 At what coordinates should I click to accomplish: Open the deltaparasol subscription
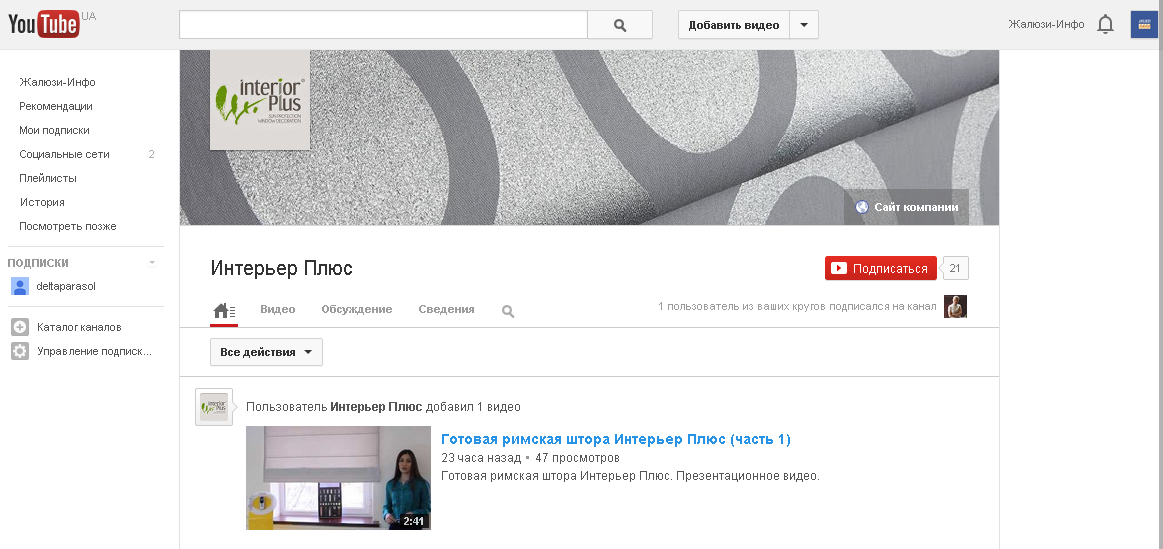pos(65,286)
